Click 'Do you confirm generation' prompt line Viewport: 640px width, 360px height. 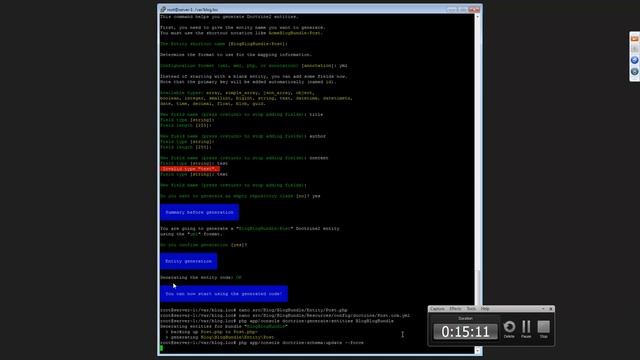(x=204, y=245)
